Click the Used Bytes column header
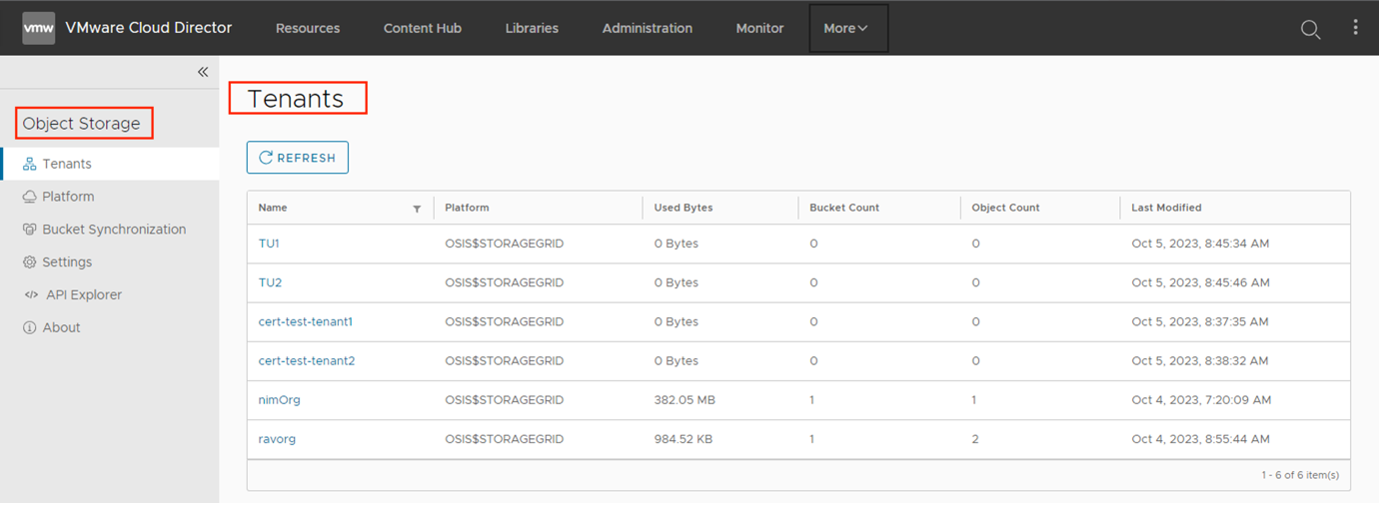Image resolution: width=1384 pixels, height=507 pixels. 683,208
